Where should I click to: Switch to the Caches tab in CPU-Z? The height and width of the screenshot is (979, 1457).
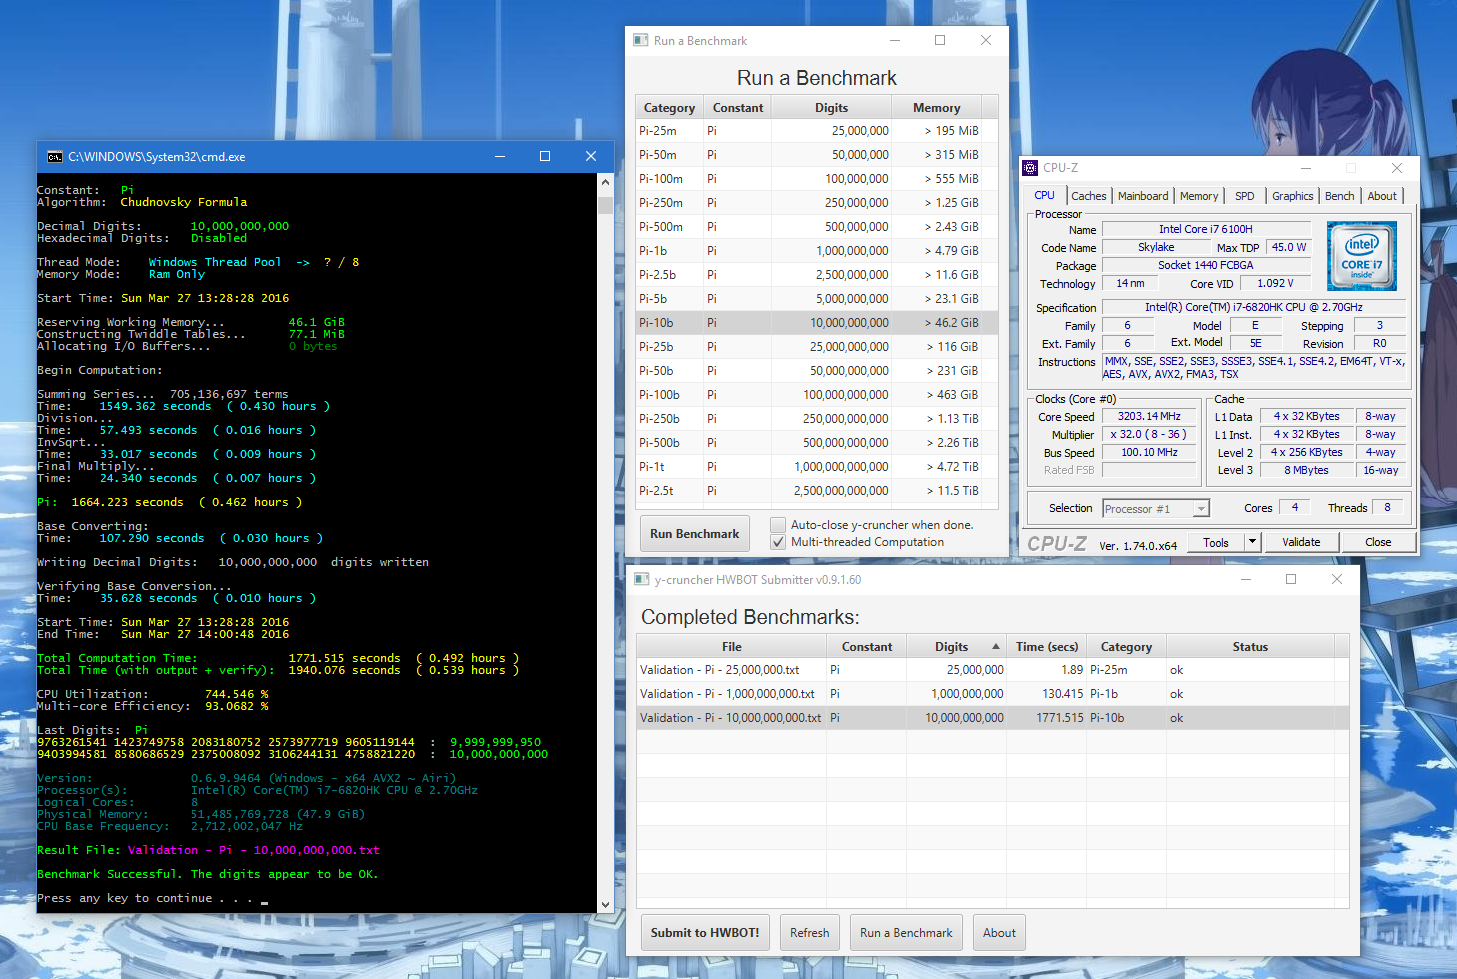coord(1089,196)
